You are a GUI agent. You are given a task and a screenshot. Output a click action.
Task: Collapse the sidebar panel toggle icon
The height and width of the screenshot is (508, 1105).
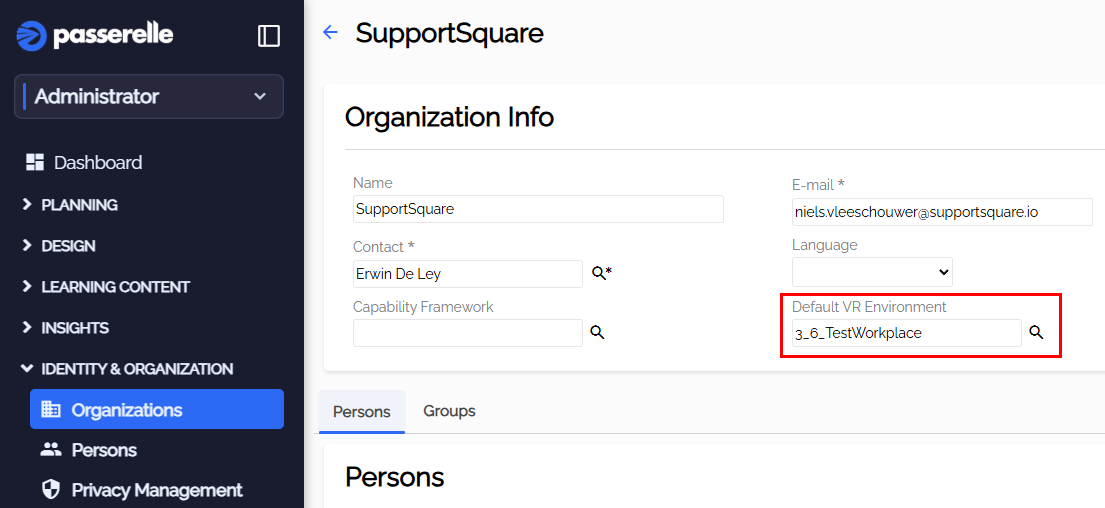point(269,36)
